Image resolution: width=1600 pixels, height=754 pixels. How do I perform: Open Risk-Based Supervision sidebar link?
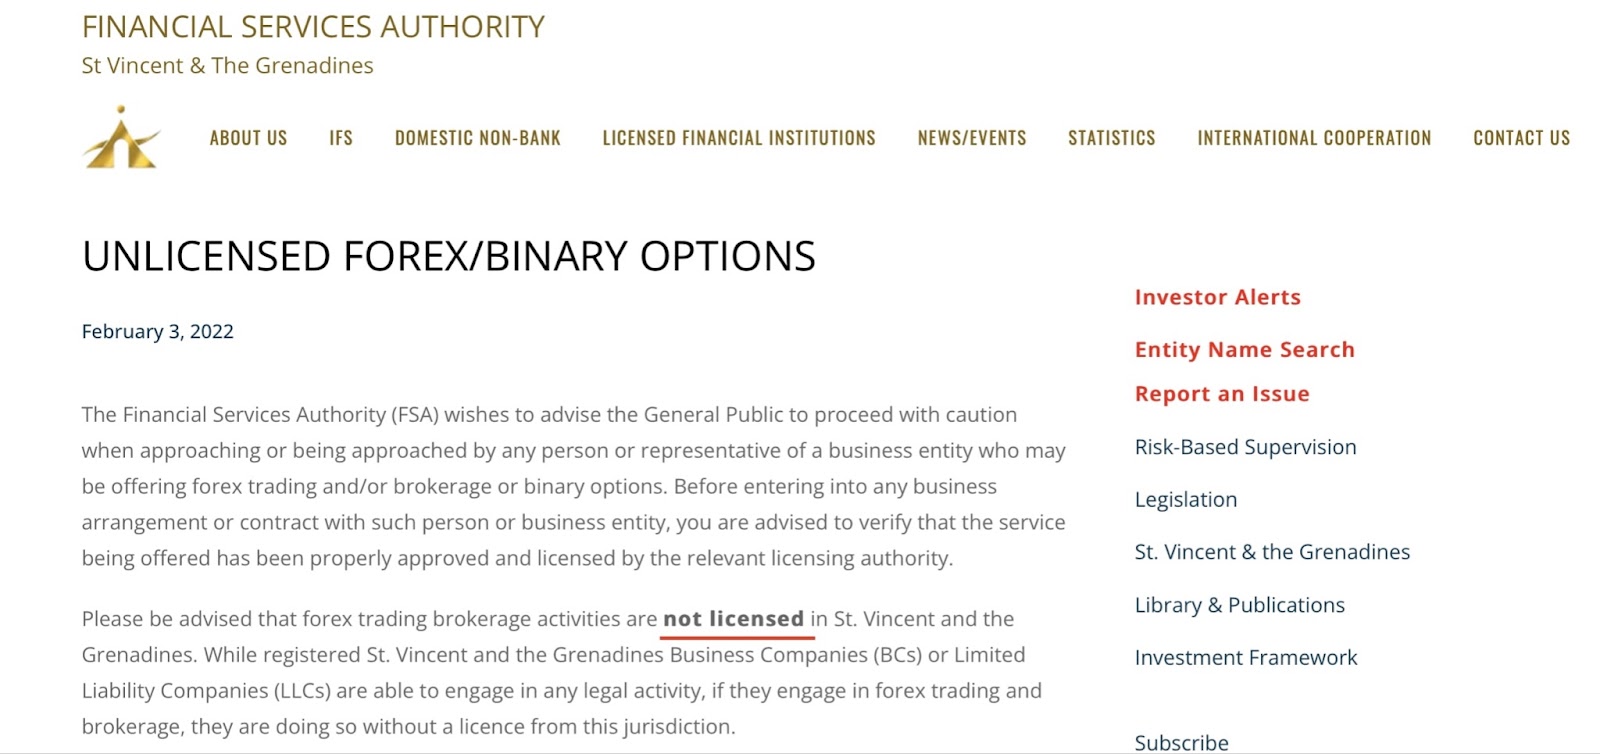(x=1245, y=447)
